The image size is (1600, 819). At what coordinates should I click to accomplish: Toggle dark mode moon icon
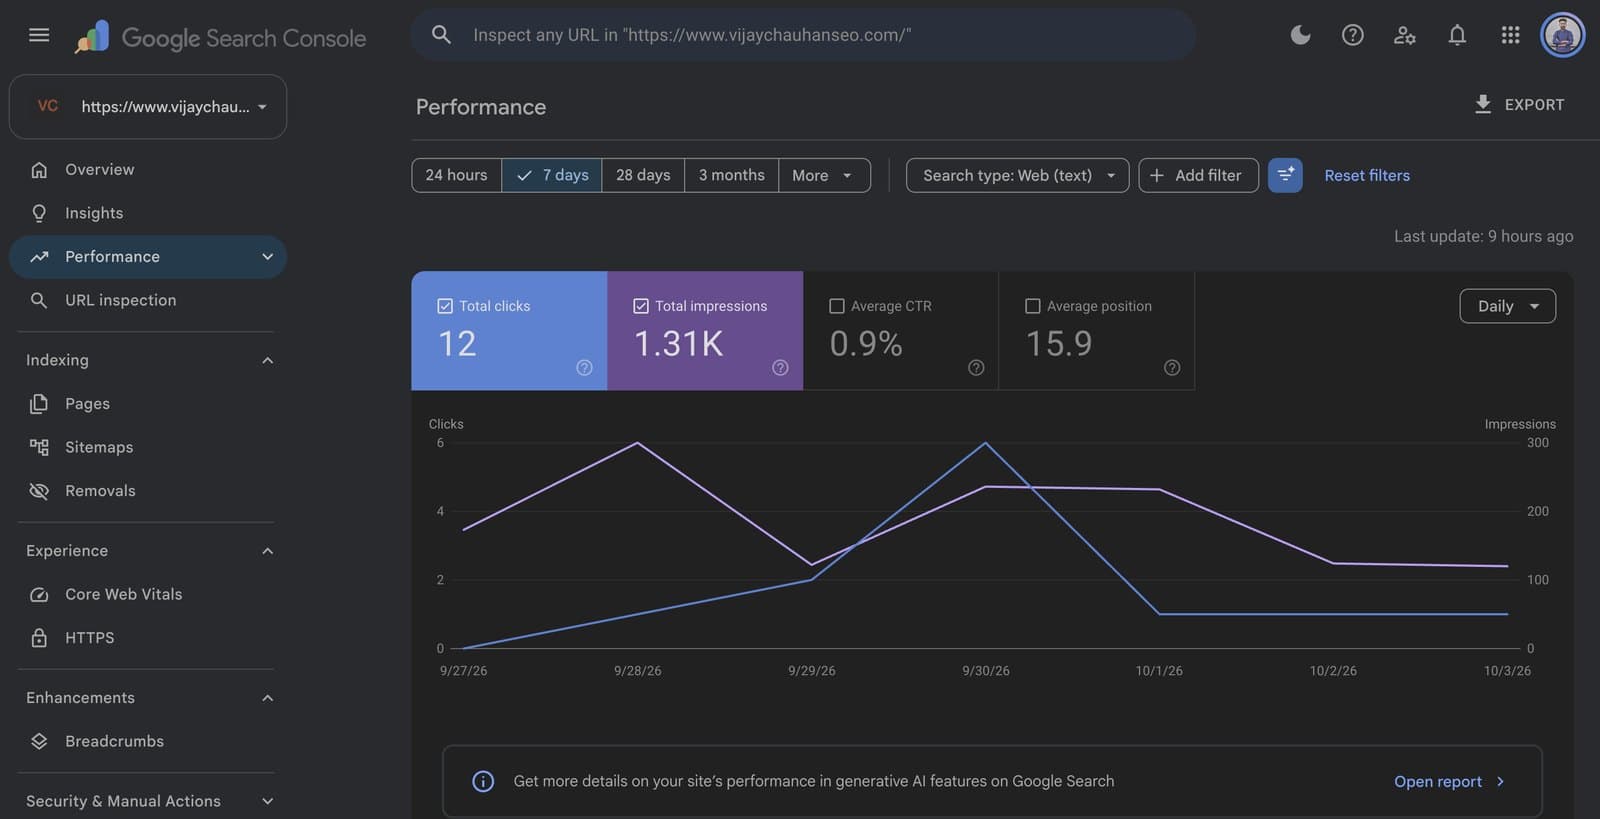click(1300, 35)
